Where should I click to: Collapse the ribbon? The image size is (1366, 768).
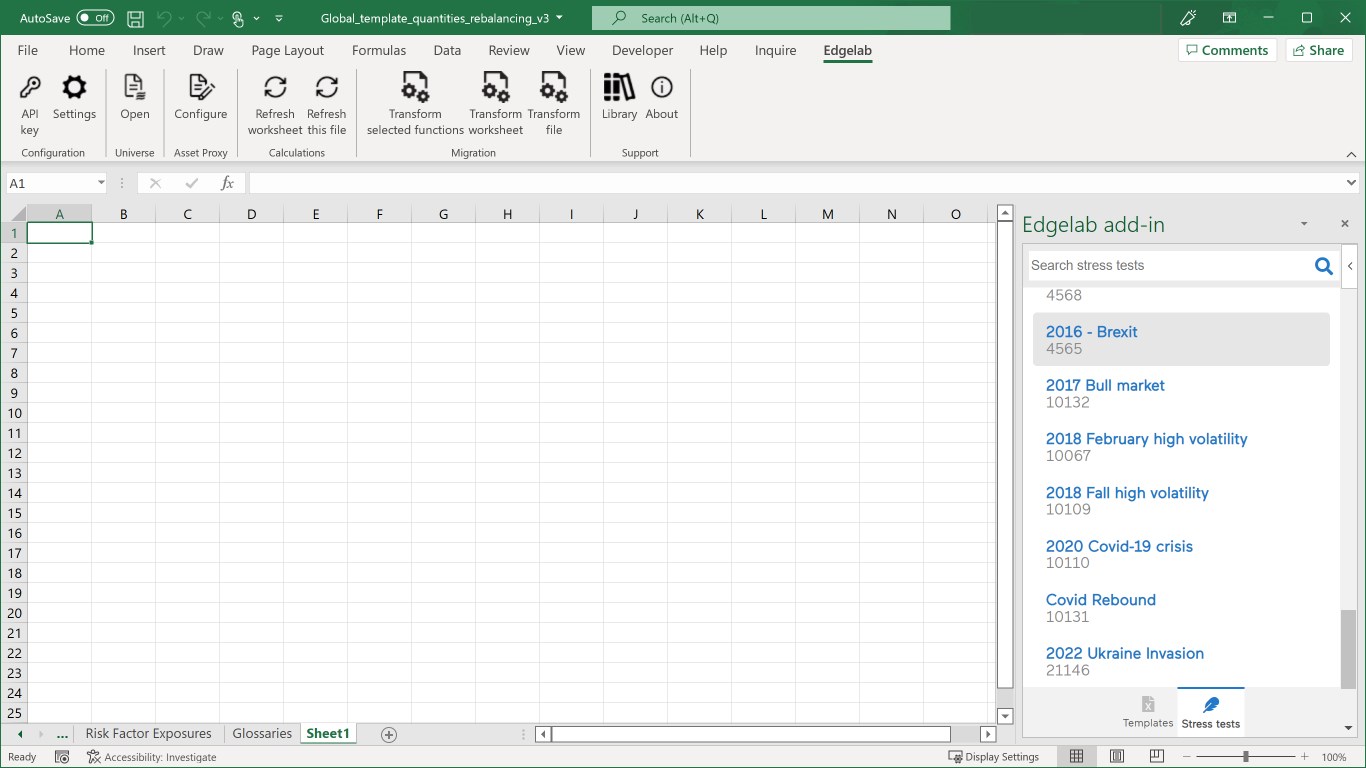(1351, 154)
